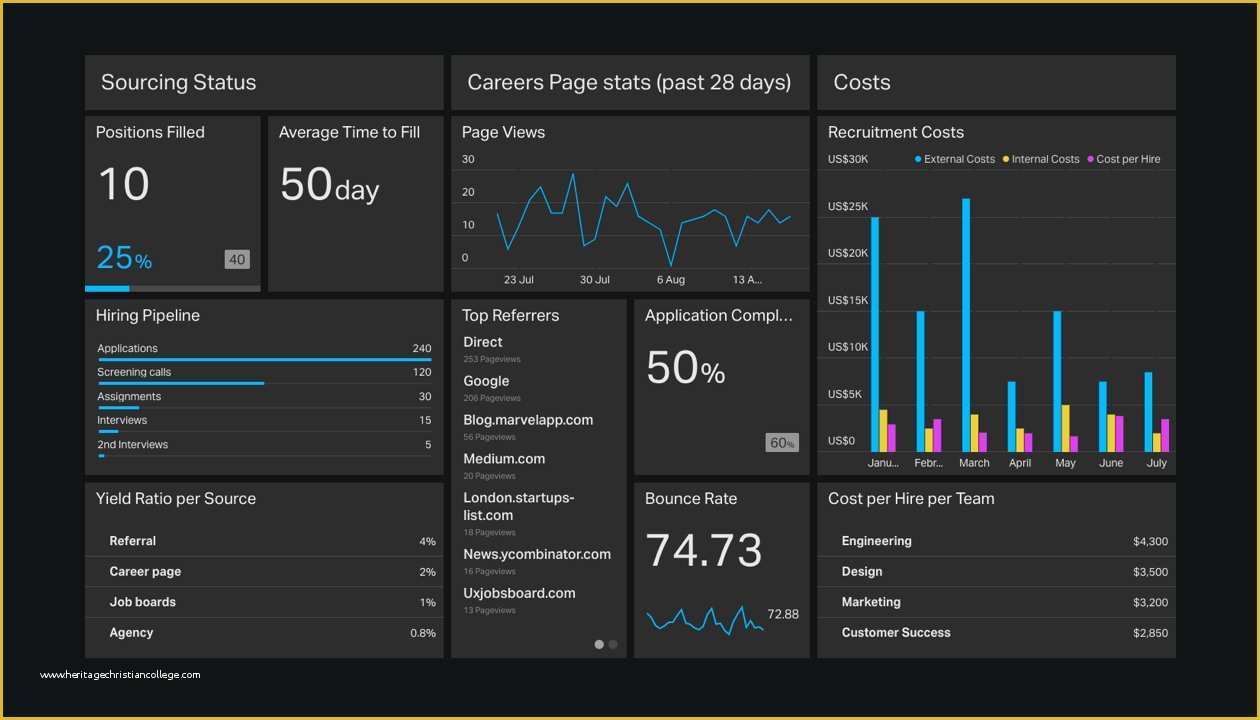
Task: Click the $2,850 Customer Success value
Action: point(1150,633)
